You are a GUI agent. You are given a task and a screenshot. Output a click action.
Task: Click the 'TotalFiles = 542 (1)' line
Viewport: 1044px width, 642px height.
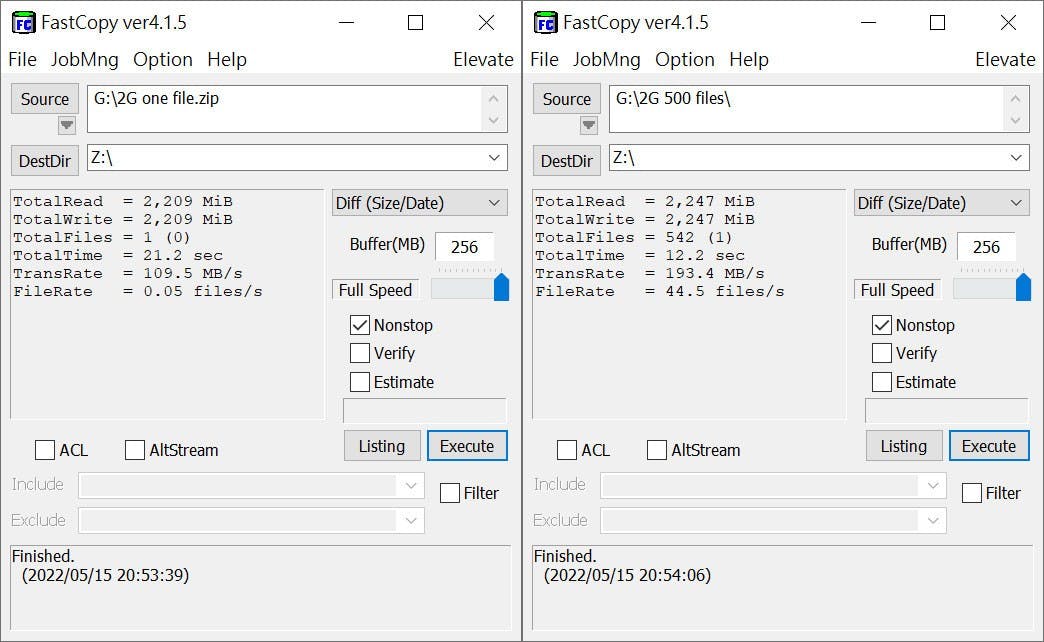click(634, 237)
